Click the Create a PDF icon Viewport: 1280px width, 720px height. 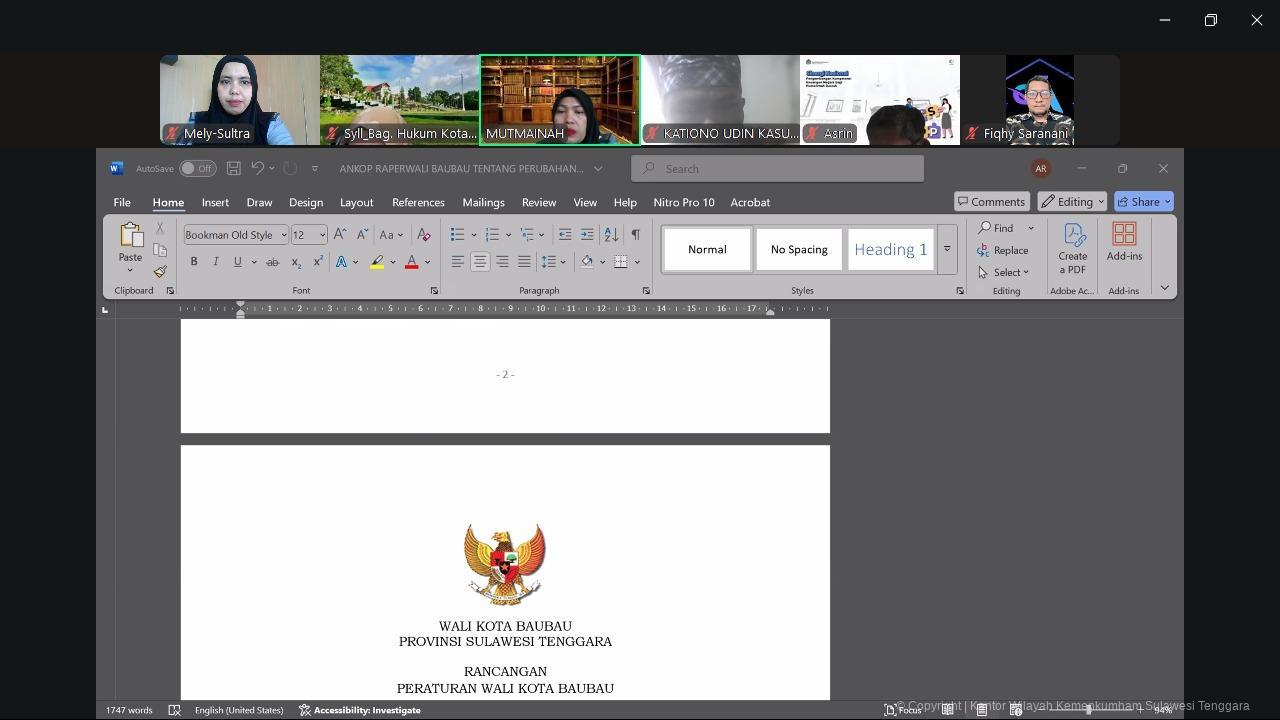pyautogui.click(x=1073, y=248)
